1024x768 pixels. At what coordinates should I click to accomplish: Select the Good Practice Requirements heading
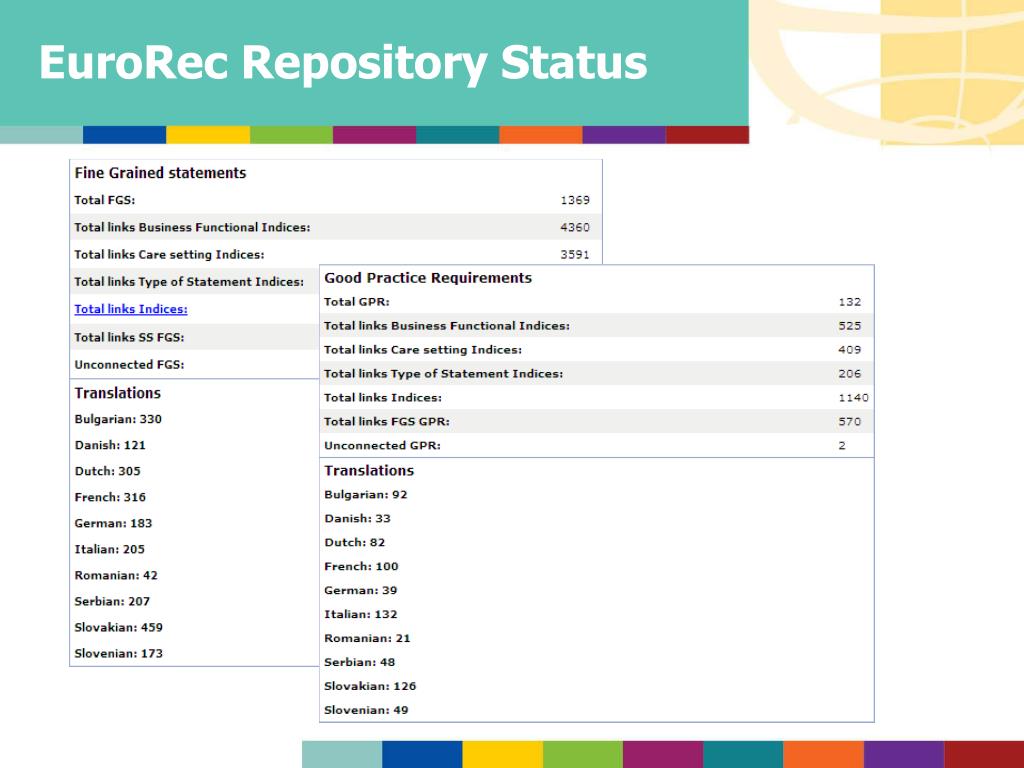pyautogui.click(x=428, y=278)
